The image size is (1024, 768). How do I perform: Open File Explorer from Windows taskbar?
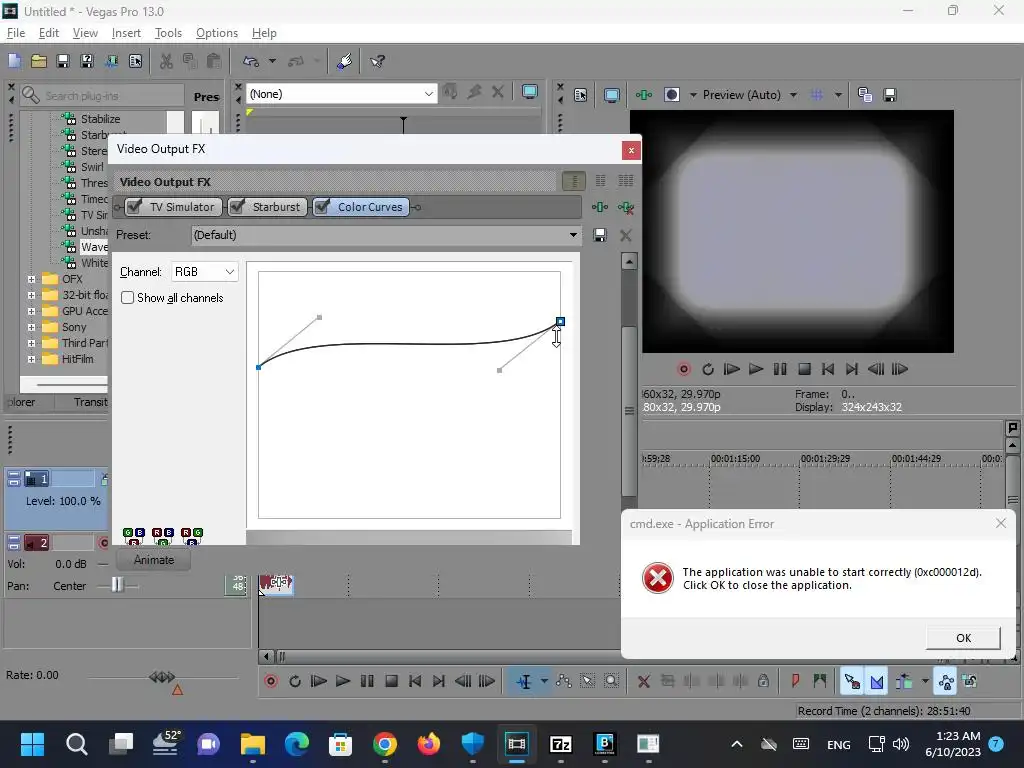[252, 744]
